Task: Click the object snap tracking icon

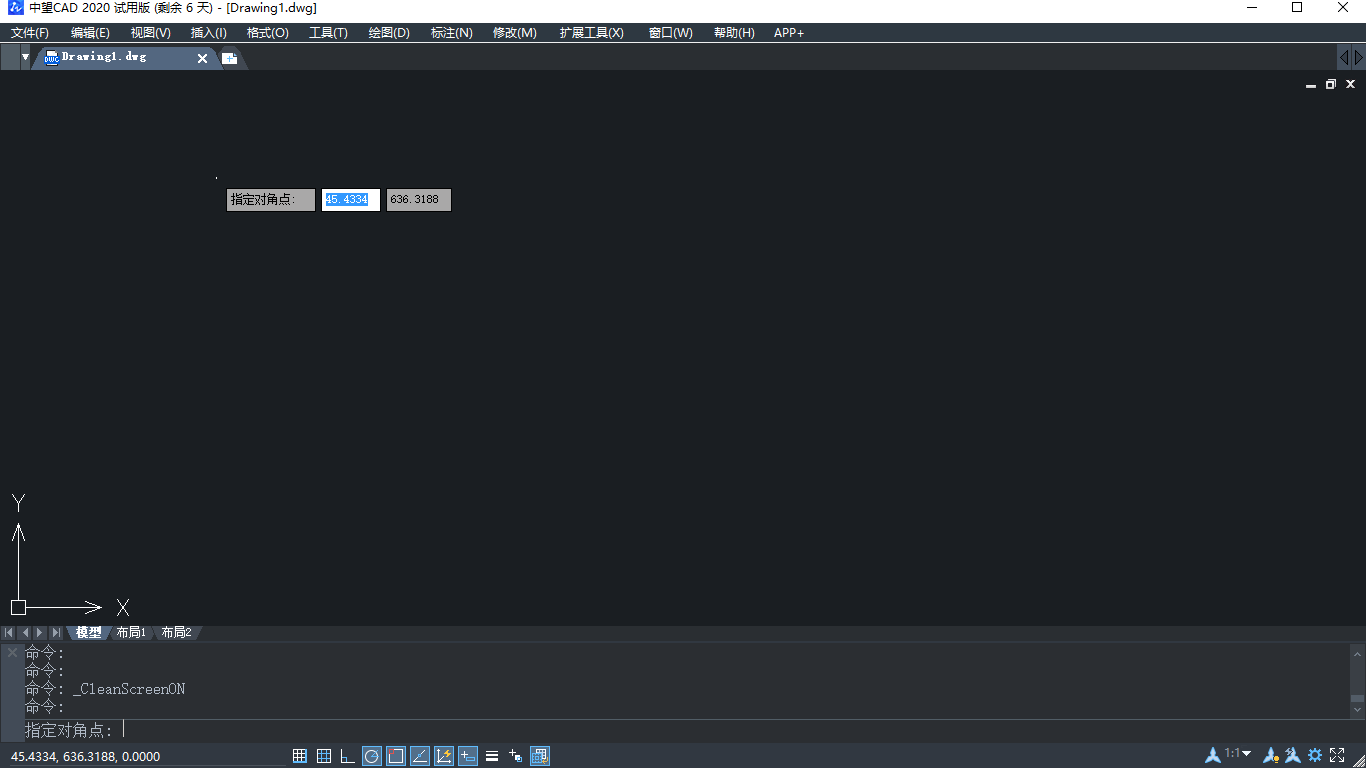Action: click(420, 756)
